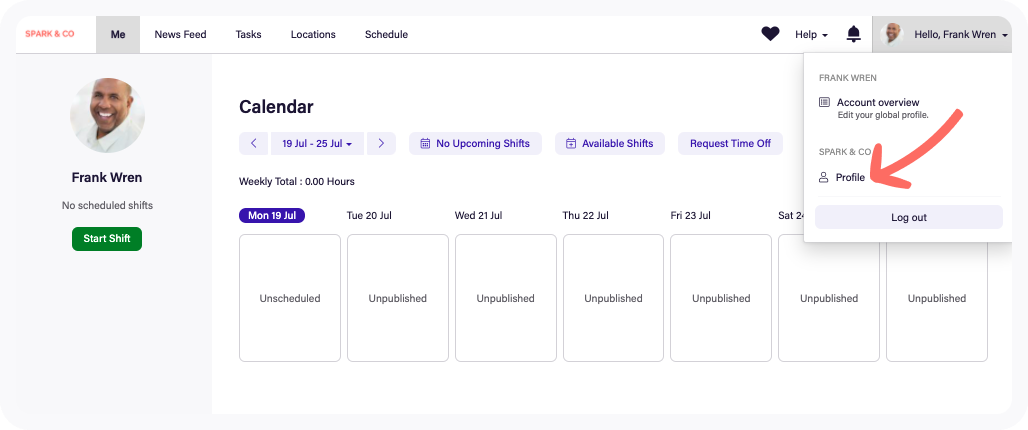This screenshot has width=1028, height=430.
Task: Open the Tasks tab
Action: click(x=248, y=35)
